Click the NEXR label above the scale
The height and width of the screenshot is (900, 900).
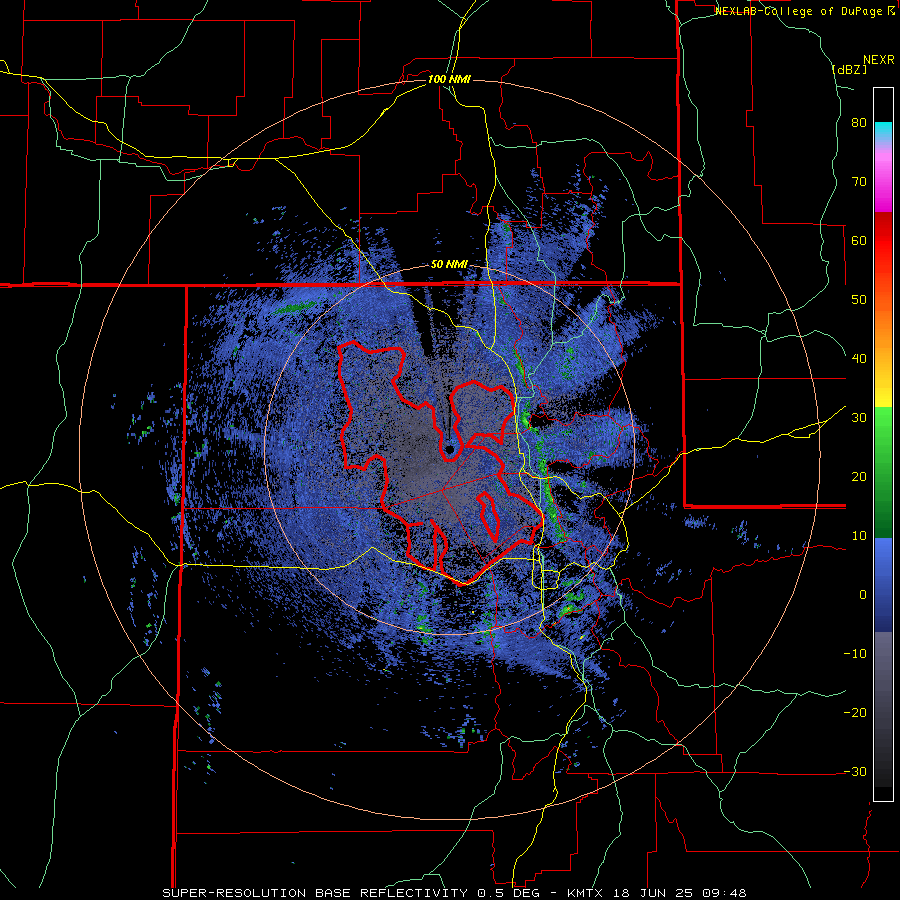pyautogui.click(x=878, y=60)
